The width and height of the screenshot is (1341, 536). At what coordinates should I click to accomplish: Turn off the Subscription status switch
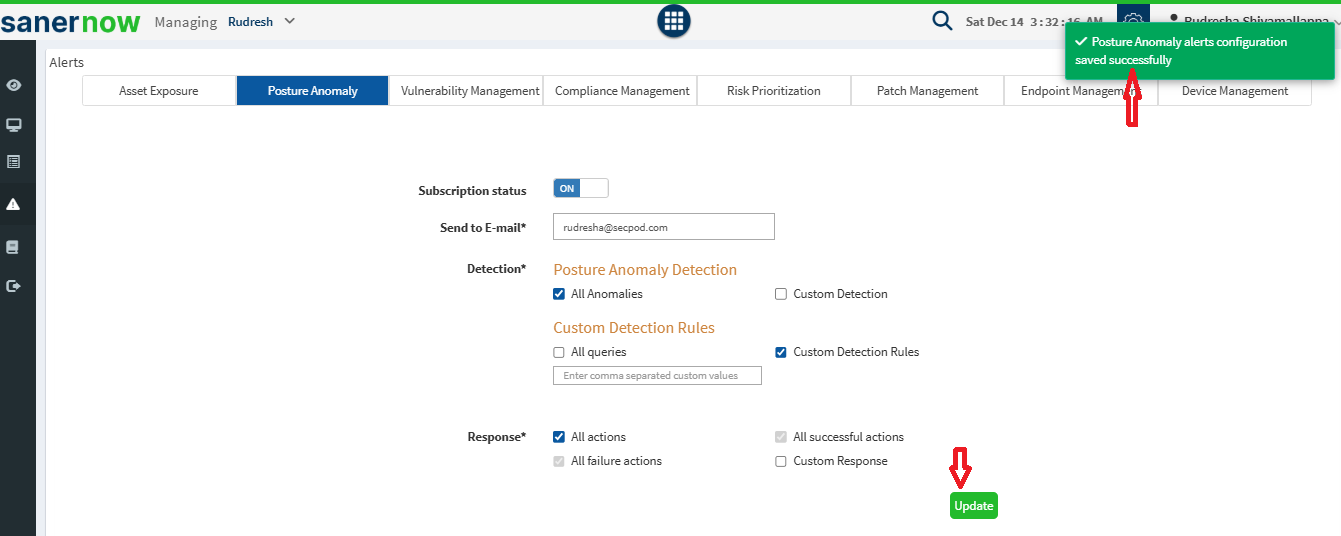click(x=580, y=188)
